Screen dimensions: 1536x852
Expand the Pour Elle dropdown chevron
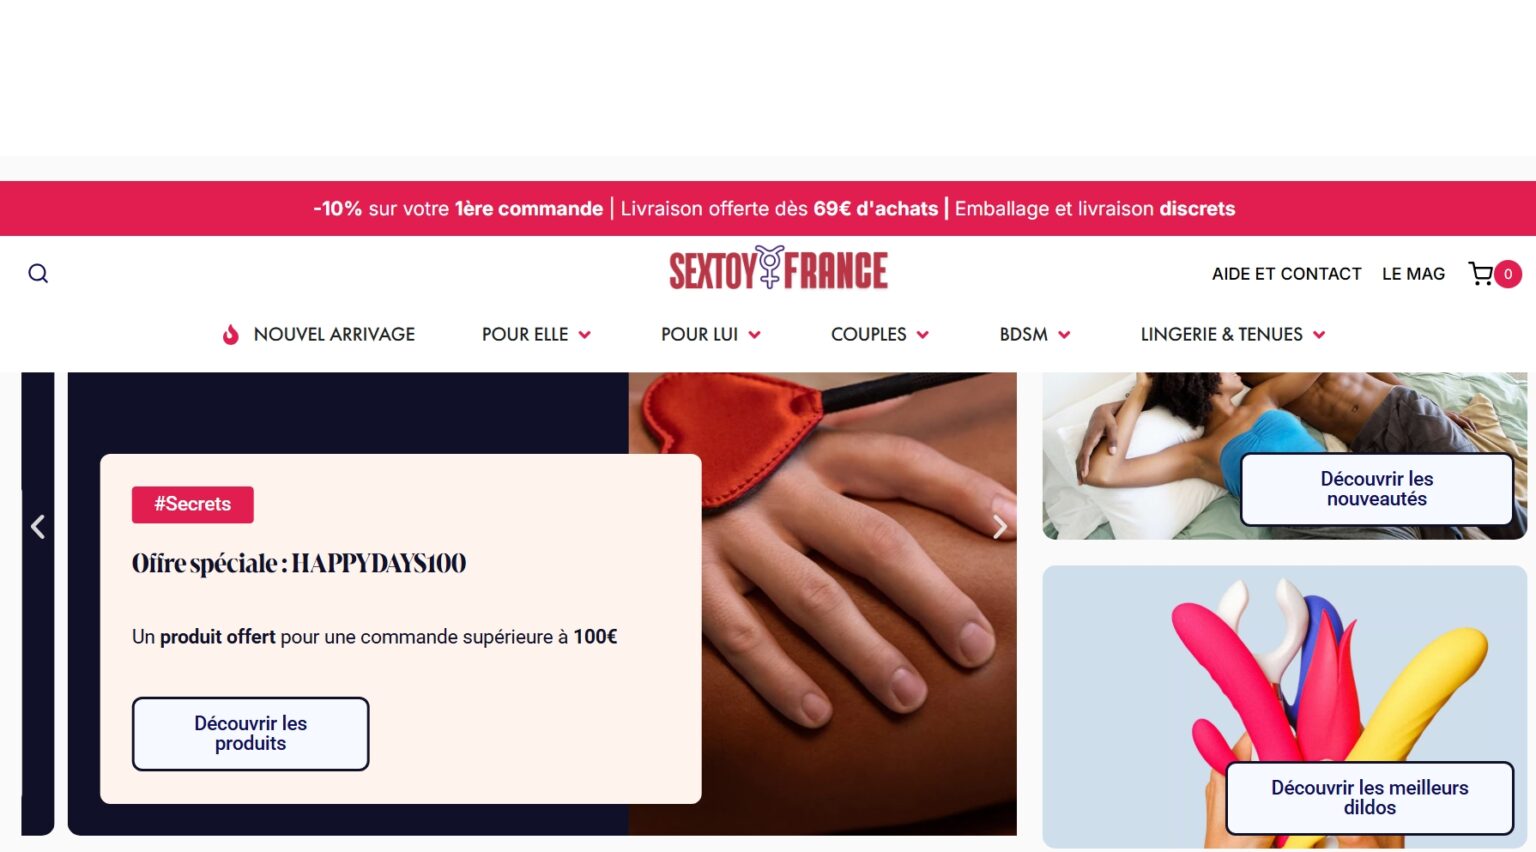(585, 335)
